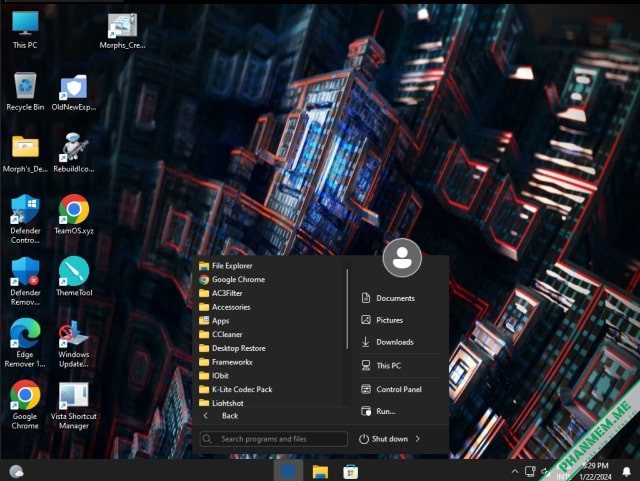Click the weather widget icon on taskbar
640x481 pixels.
pos(16,472)
